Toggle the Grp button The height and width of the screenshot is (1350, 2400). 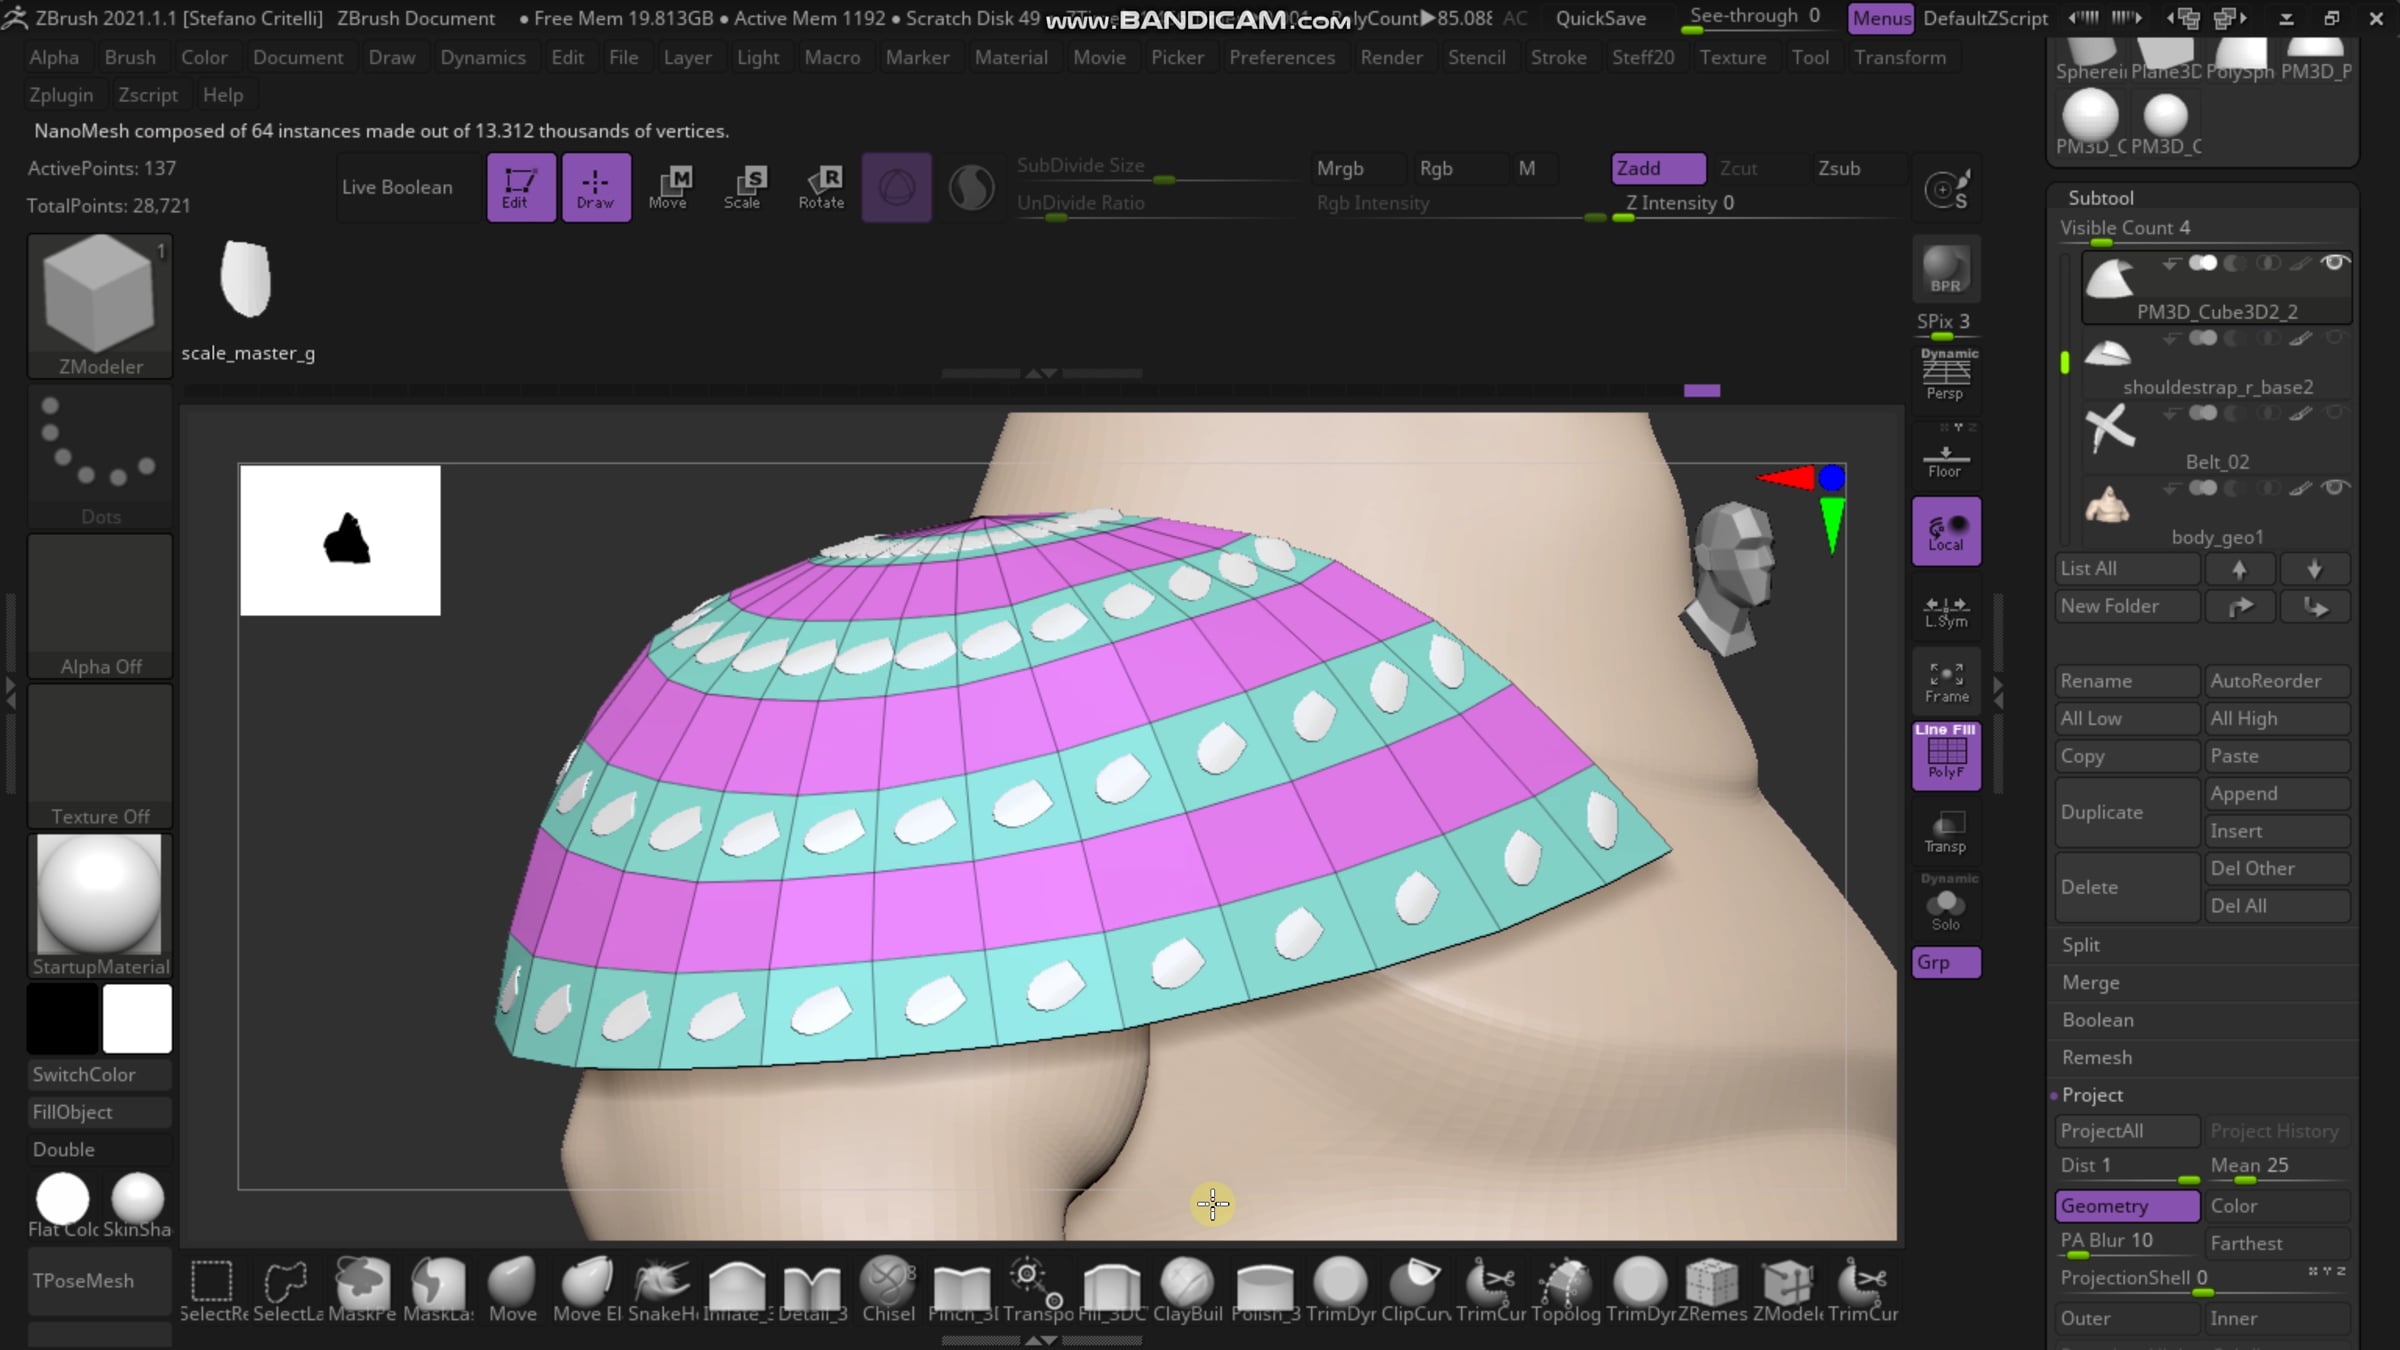pyautogui.click(x=1946, y=963)
